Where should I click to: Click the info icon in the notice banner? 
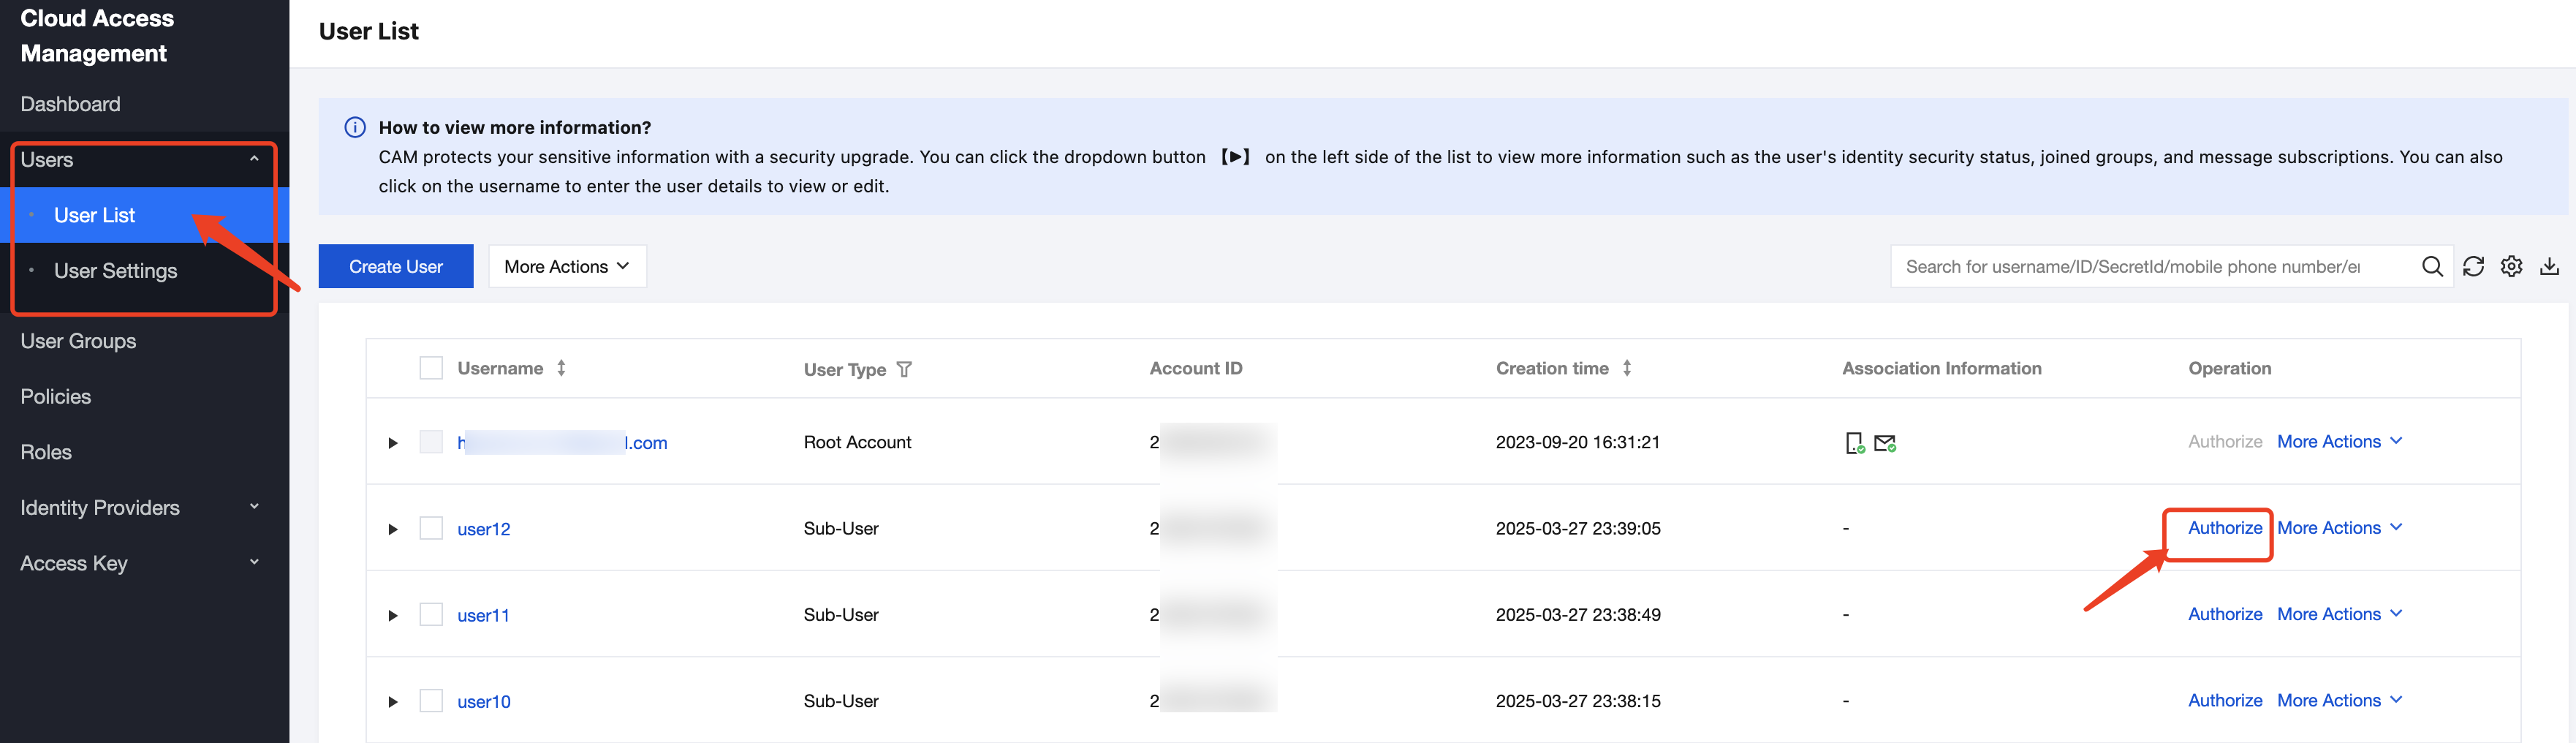point(355,127)
